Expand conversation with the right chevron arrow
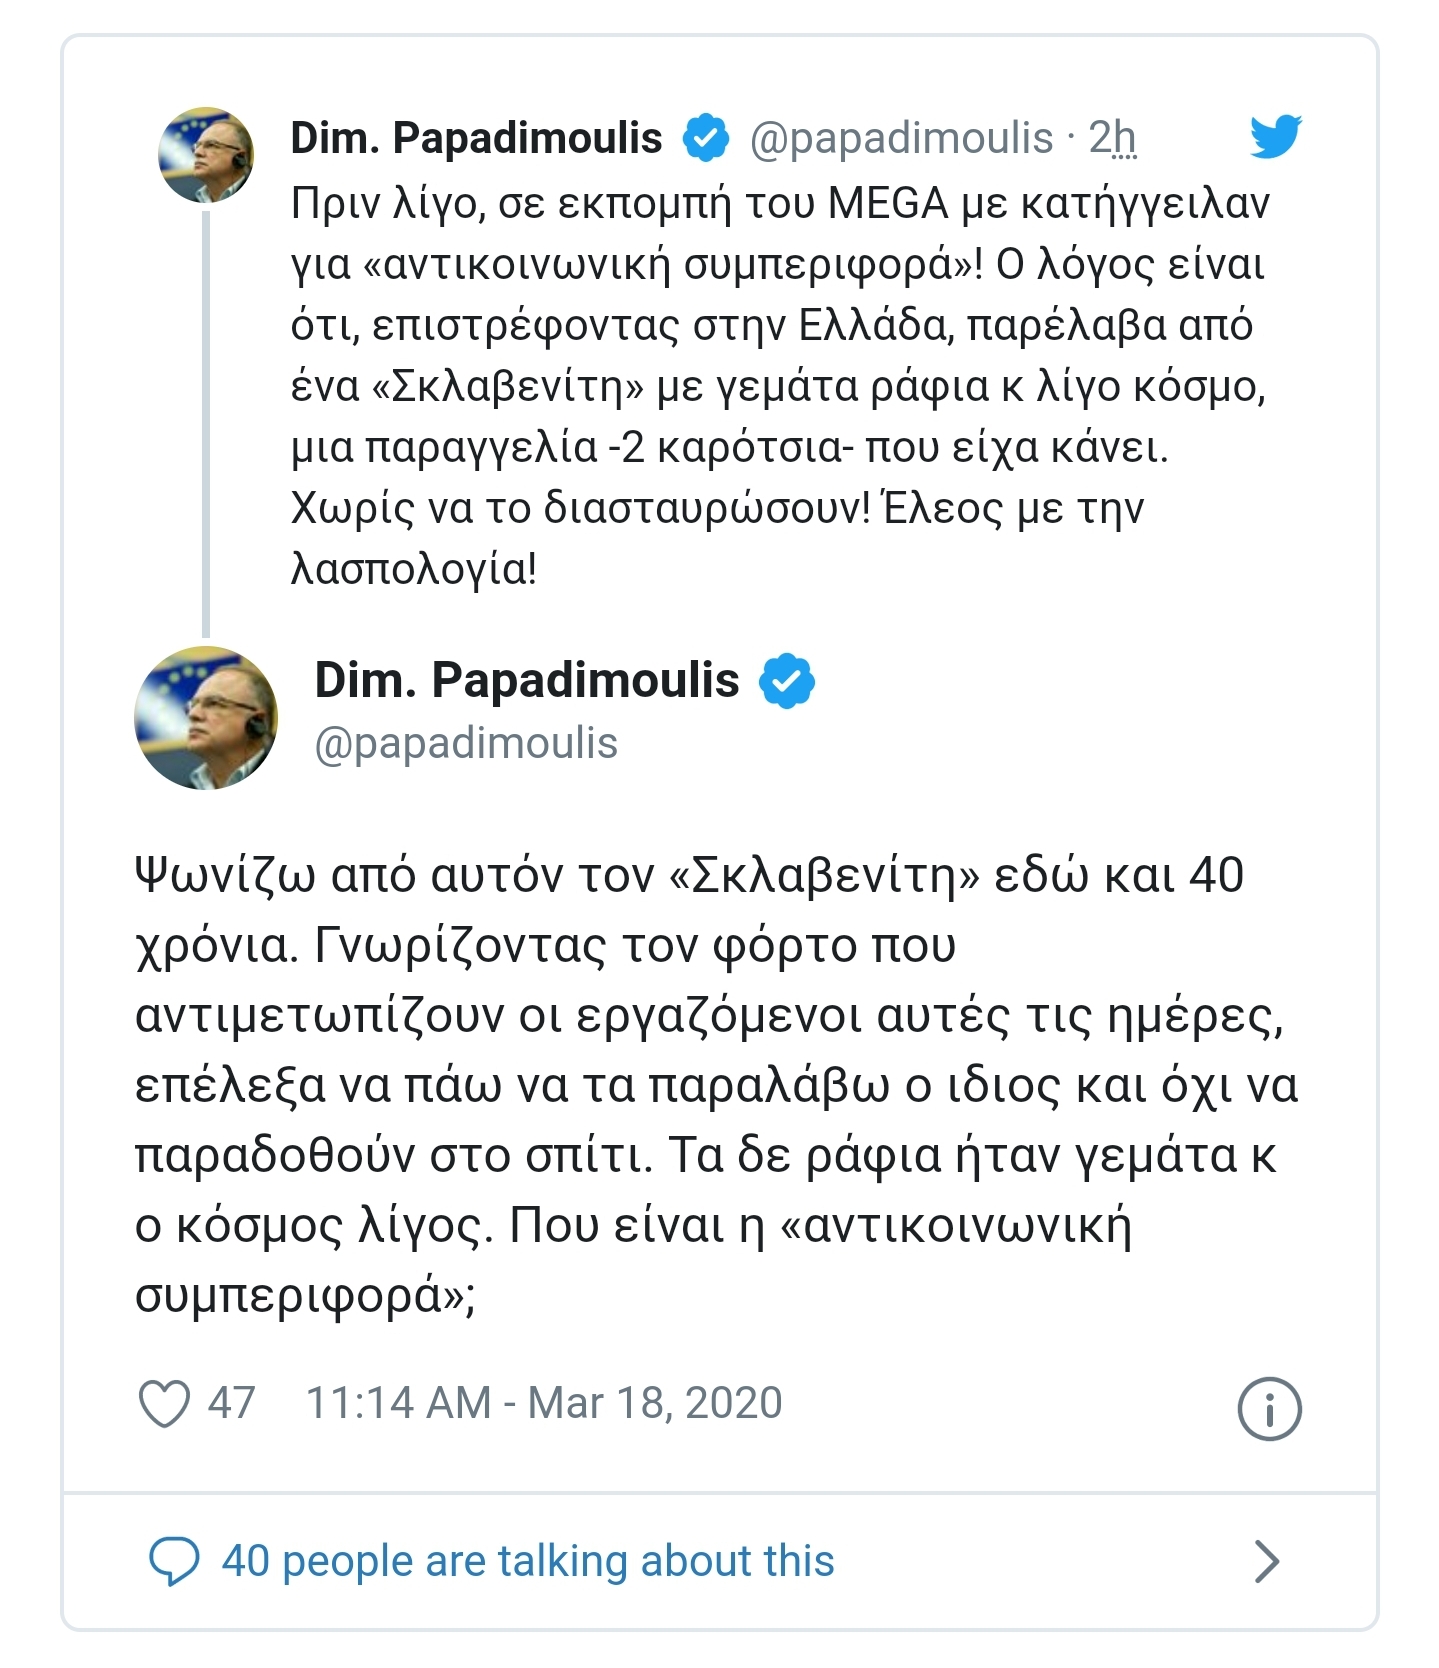1439x1668 pixels. click(x=1267, y=1561)
